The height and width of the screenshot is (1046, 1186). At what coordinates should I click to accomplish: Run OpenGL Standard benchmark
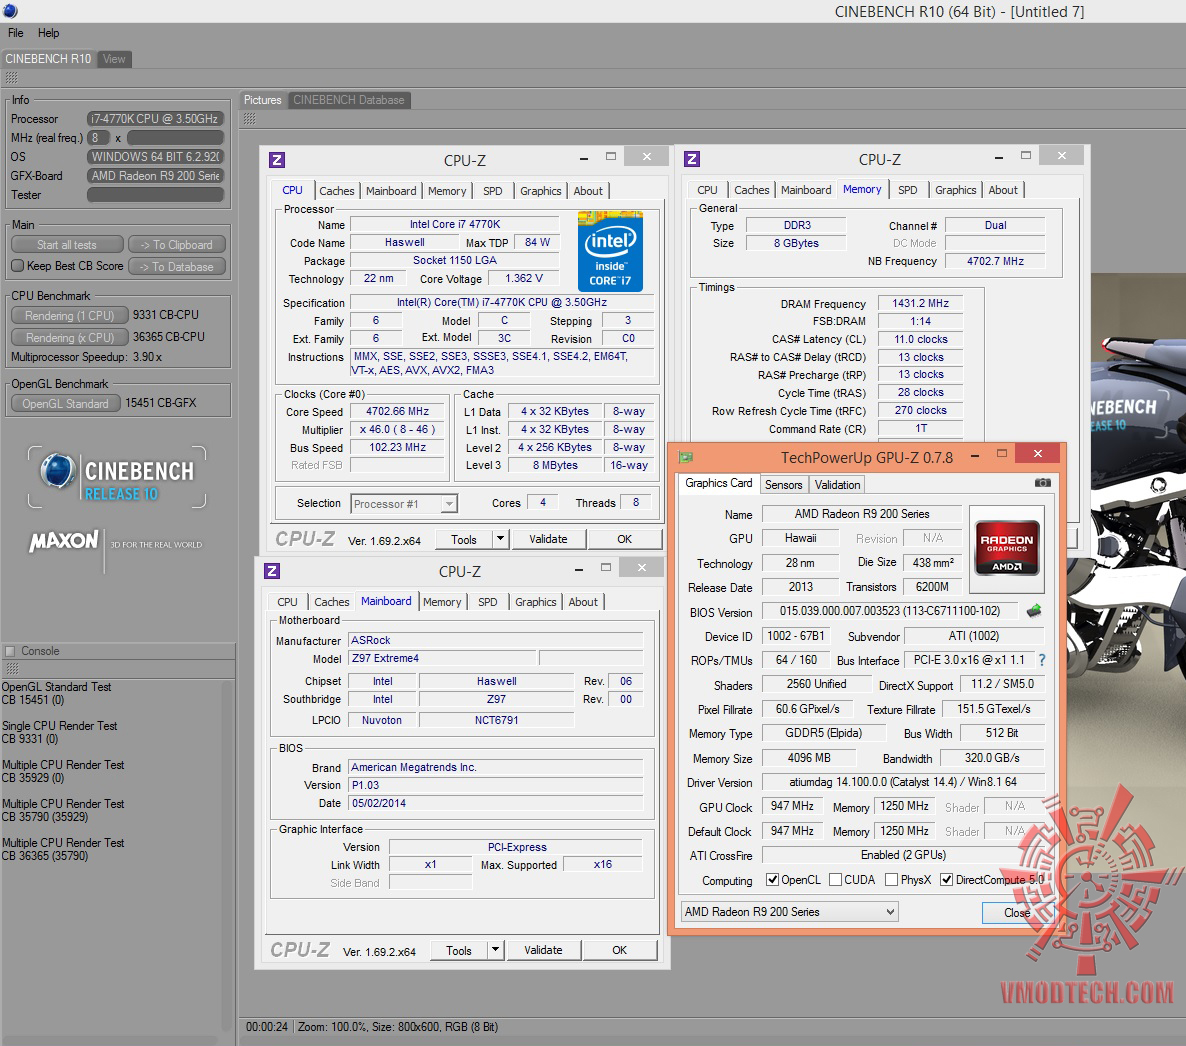point(66,403)
